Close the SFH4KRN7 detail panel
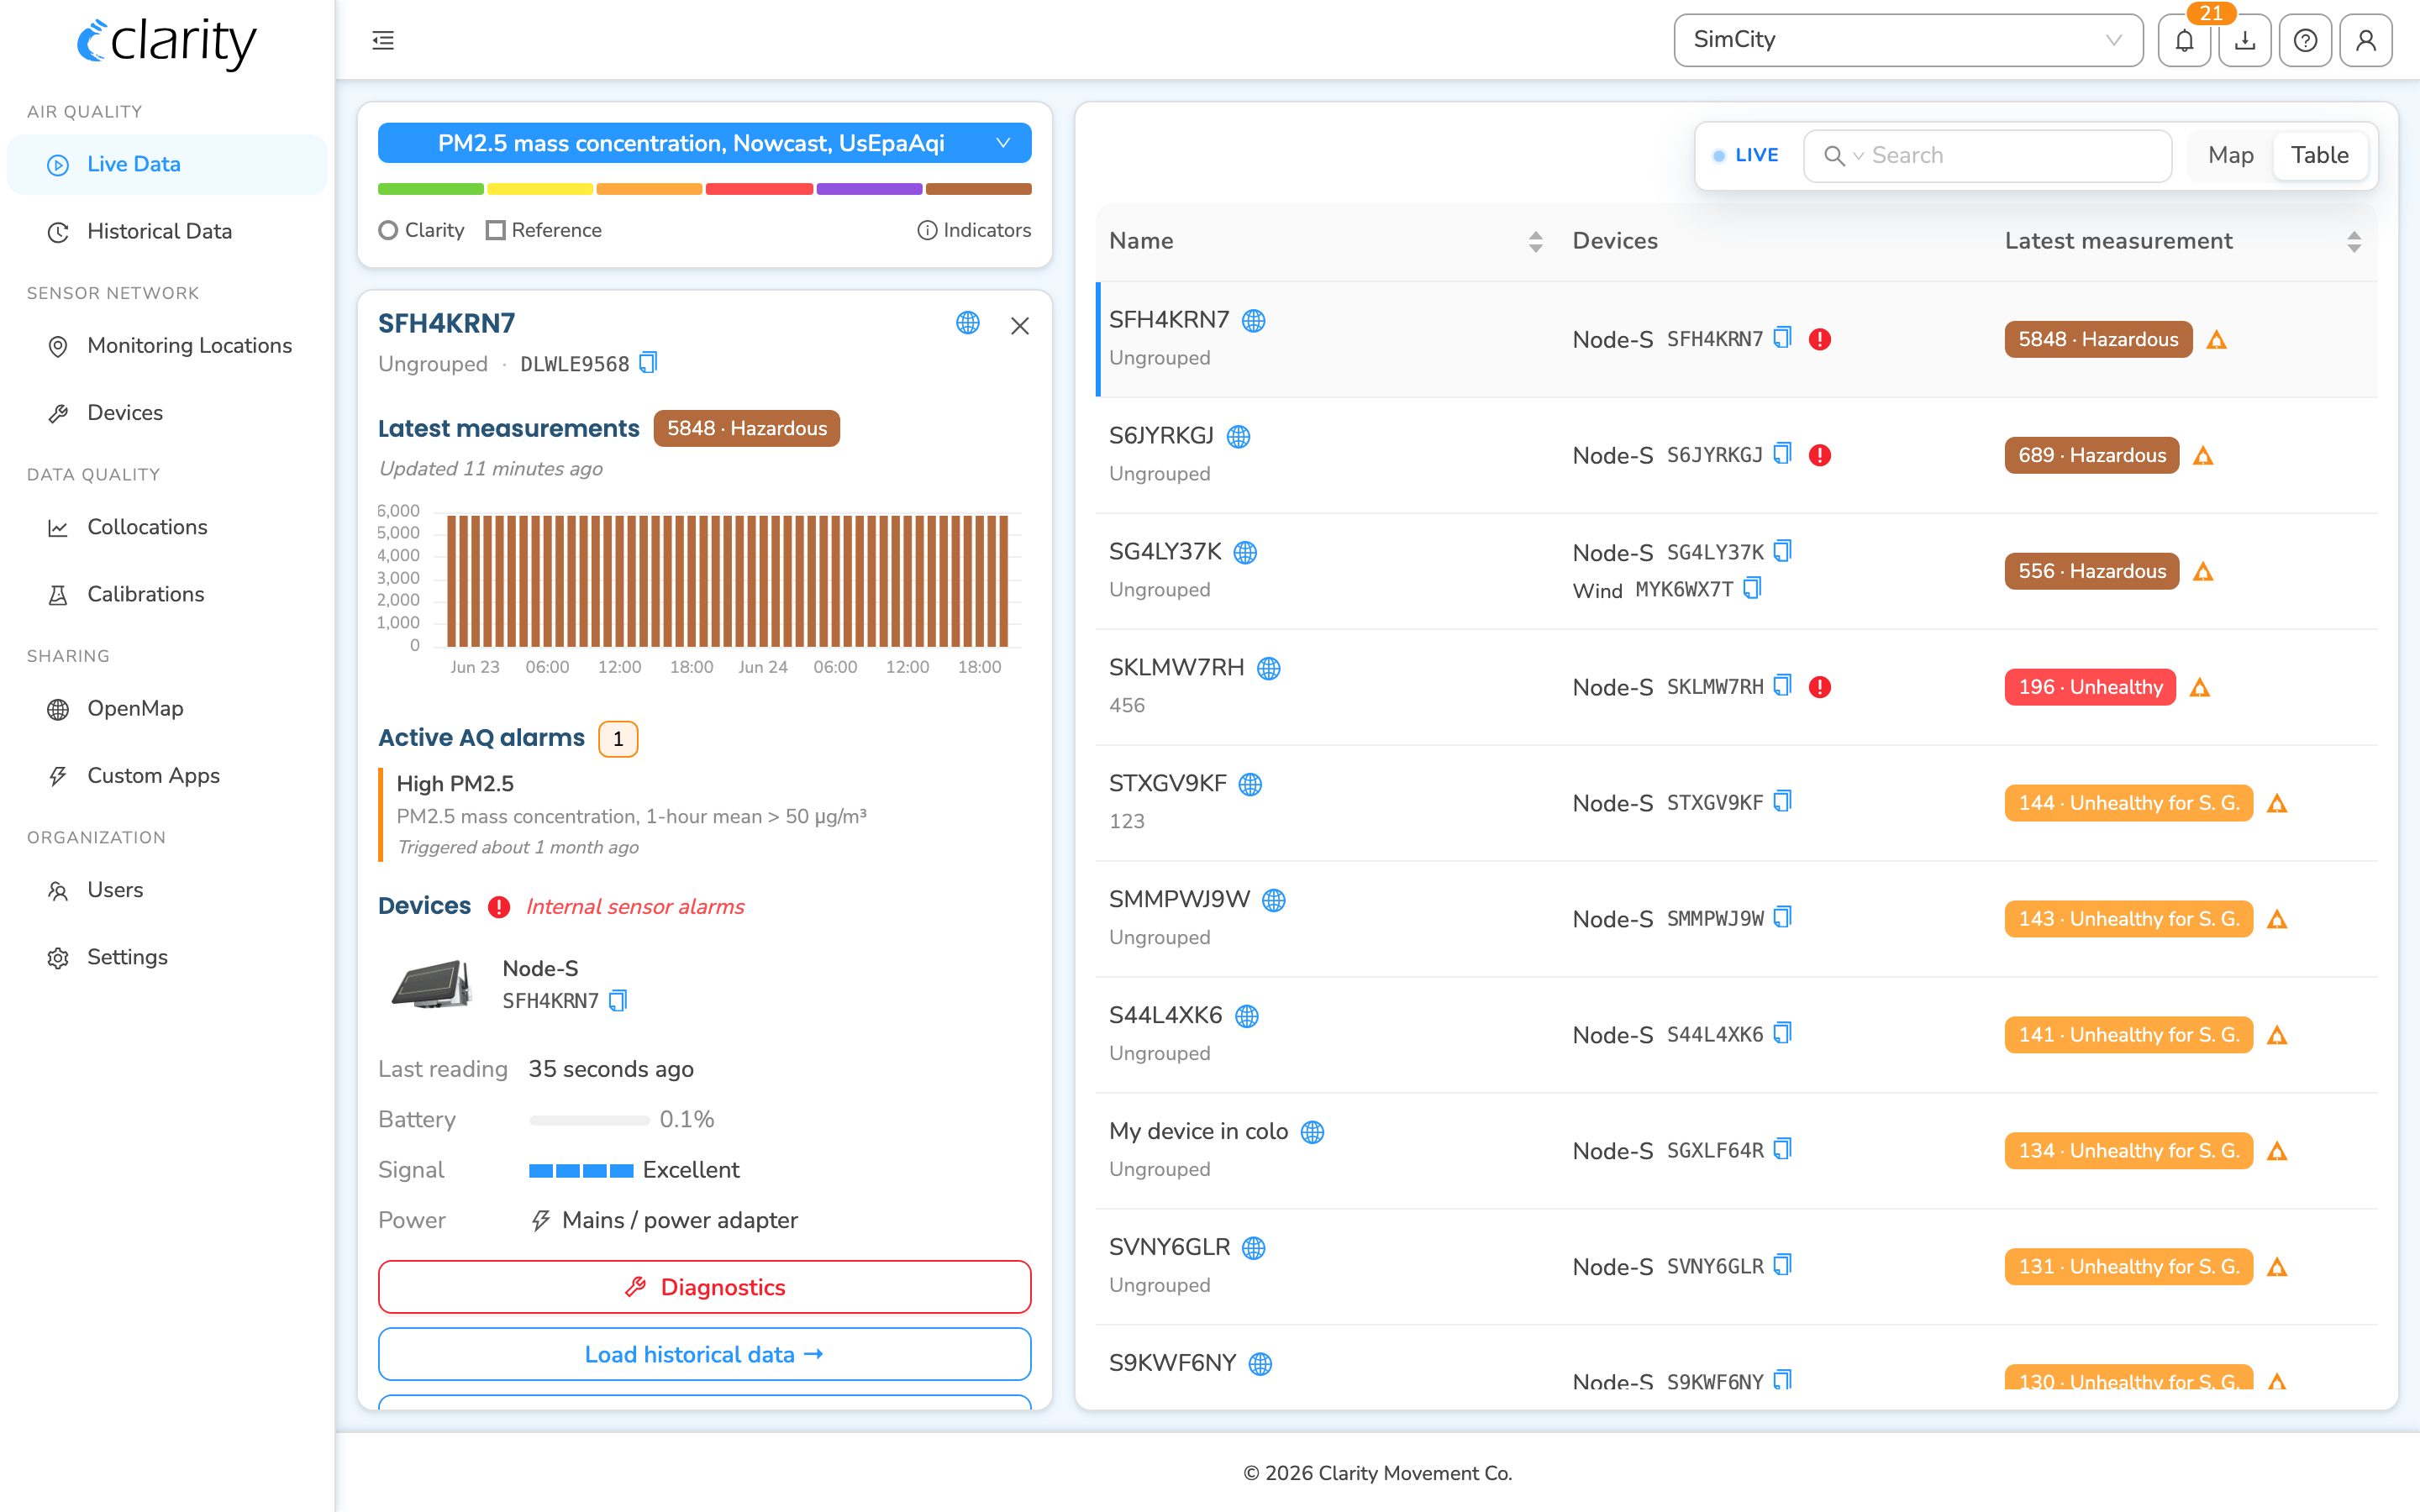The height and width of the screenshot is (1512, 2420). 1019,326
